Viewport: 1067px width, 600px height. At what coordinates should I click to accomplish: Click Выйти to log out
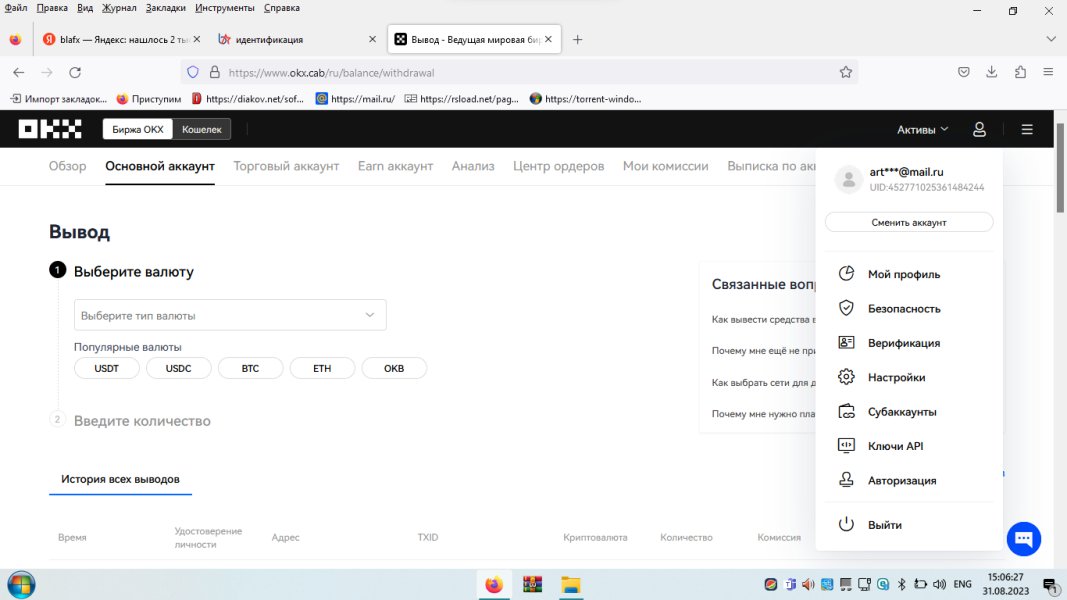885,524
